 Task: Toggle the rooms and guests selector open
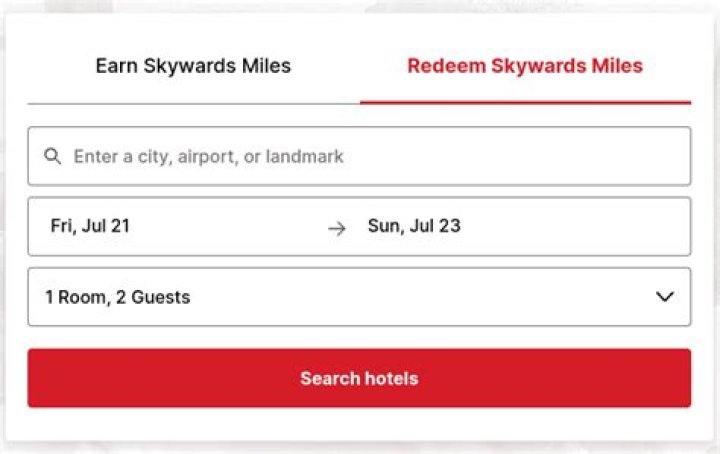(x=359, y=297)
